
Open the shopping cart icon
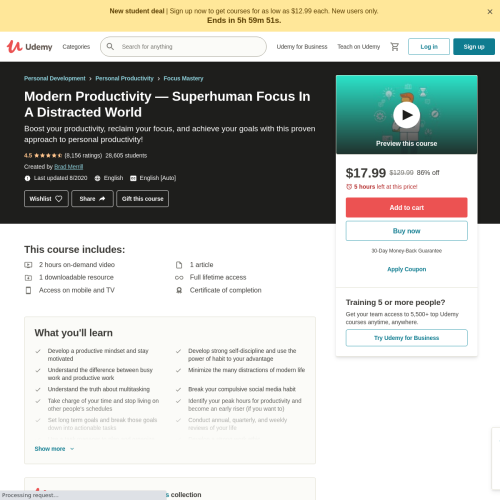395,47
